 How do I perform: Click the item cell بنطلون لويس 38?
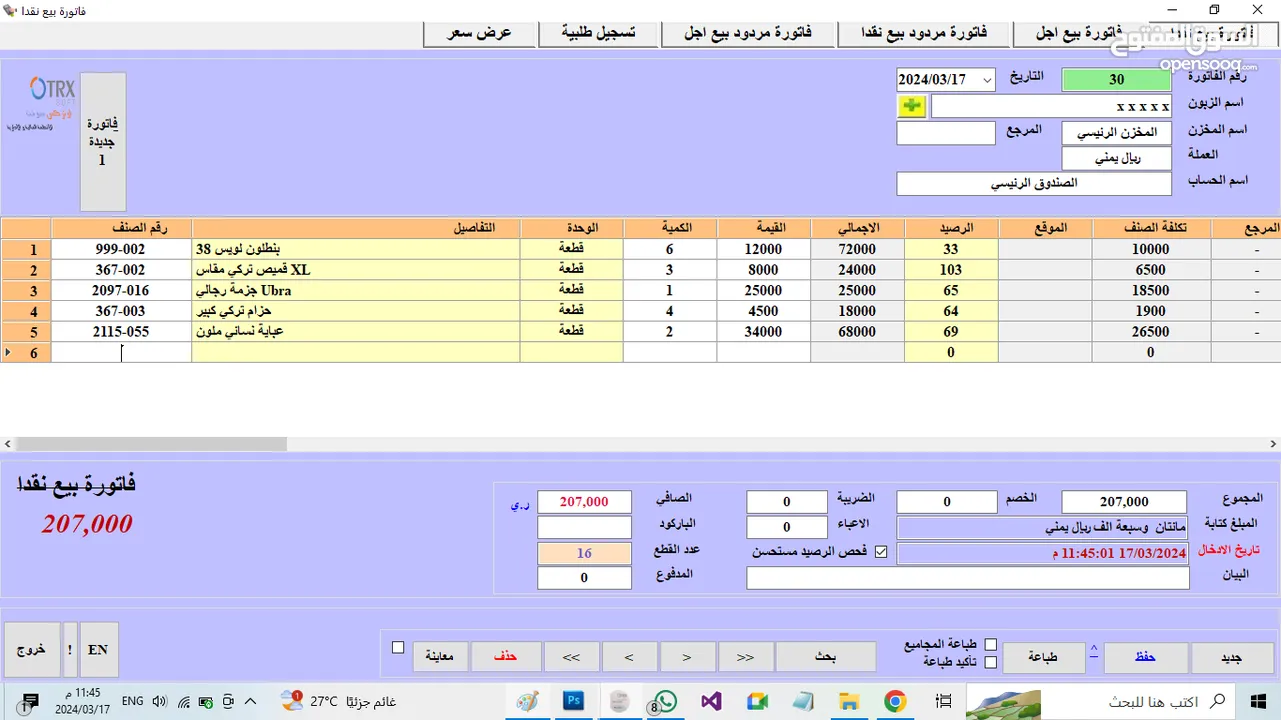click(356, 249)
